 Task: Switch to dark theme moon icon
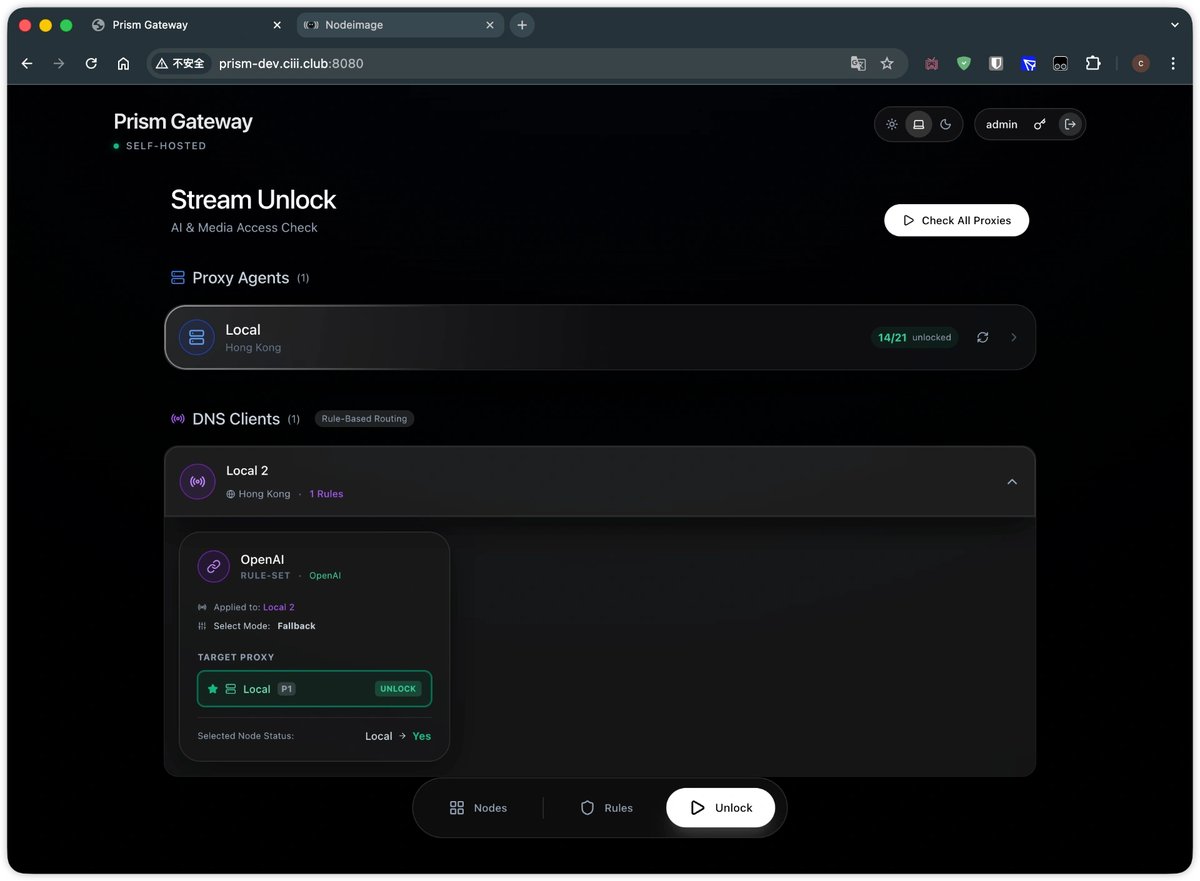[x=945, y=125]
